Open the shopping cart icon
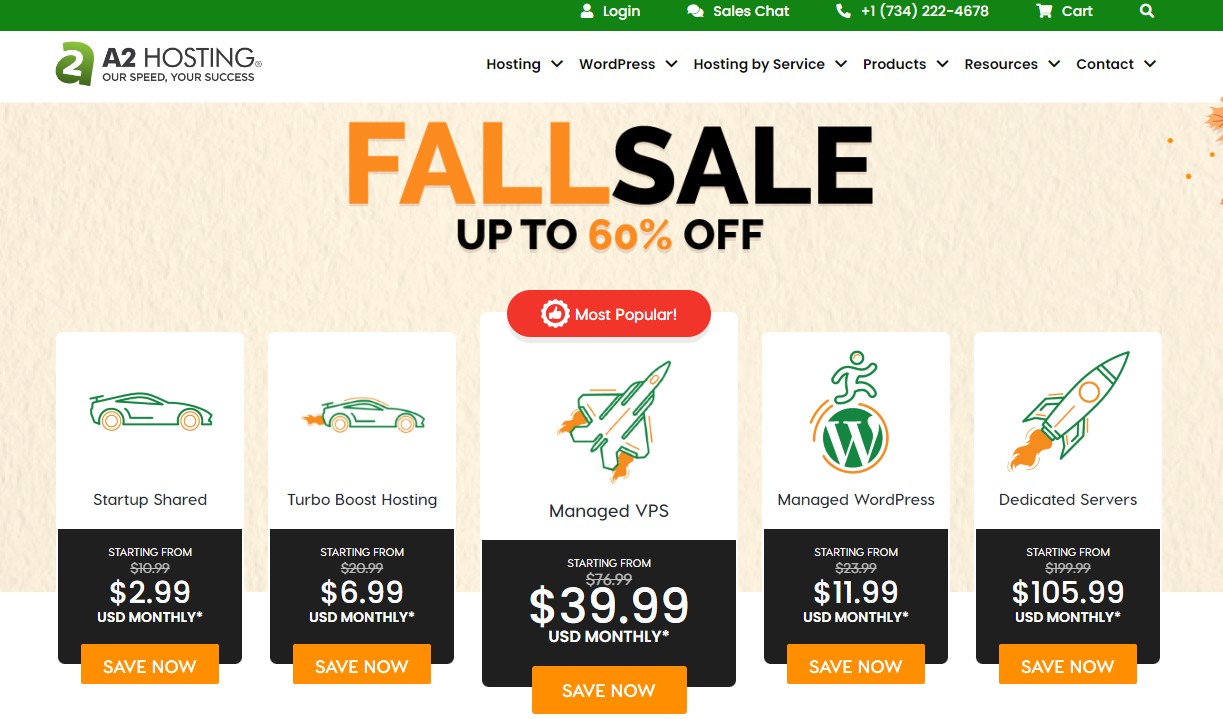Viewport: 1223px width, 719px height. coord(1044,12)
